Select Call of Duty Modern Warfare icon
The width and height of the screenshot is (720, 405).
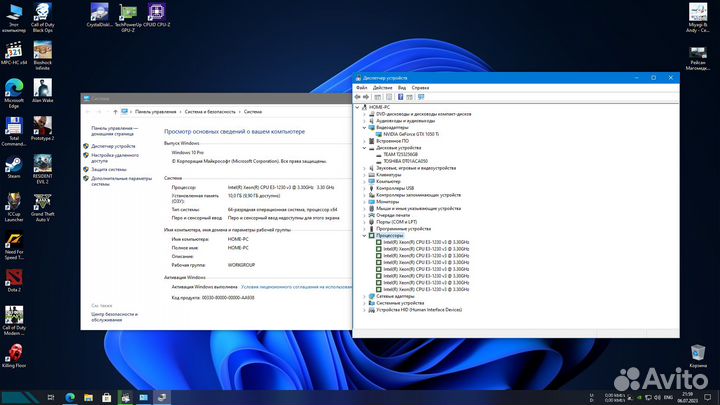pyautogui.click(x=14, y=321)
